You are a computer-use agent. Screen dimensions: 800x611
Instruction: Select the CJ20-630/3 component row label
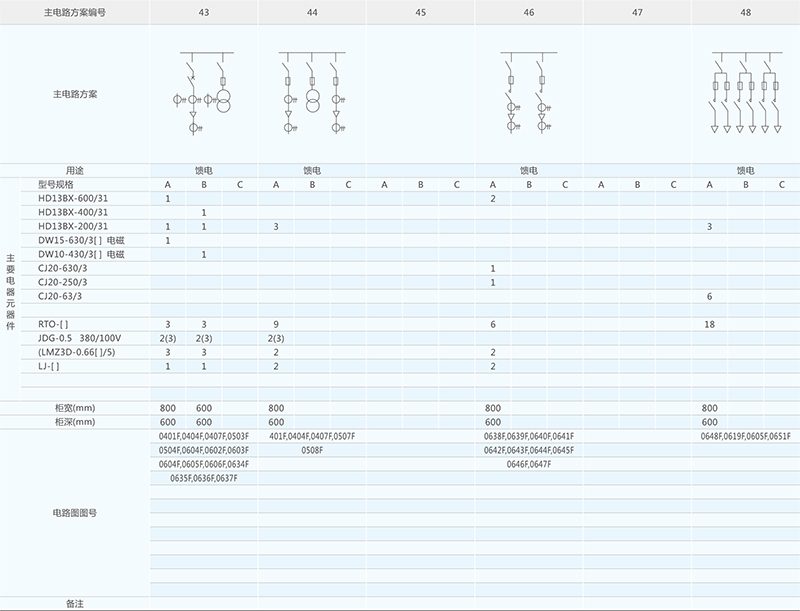click(x=62, y=269)
